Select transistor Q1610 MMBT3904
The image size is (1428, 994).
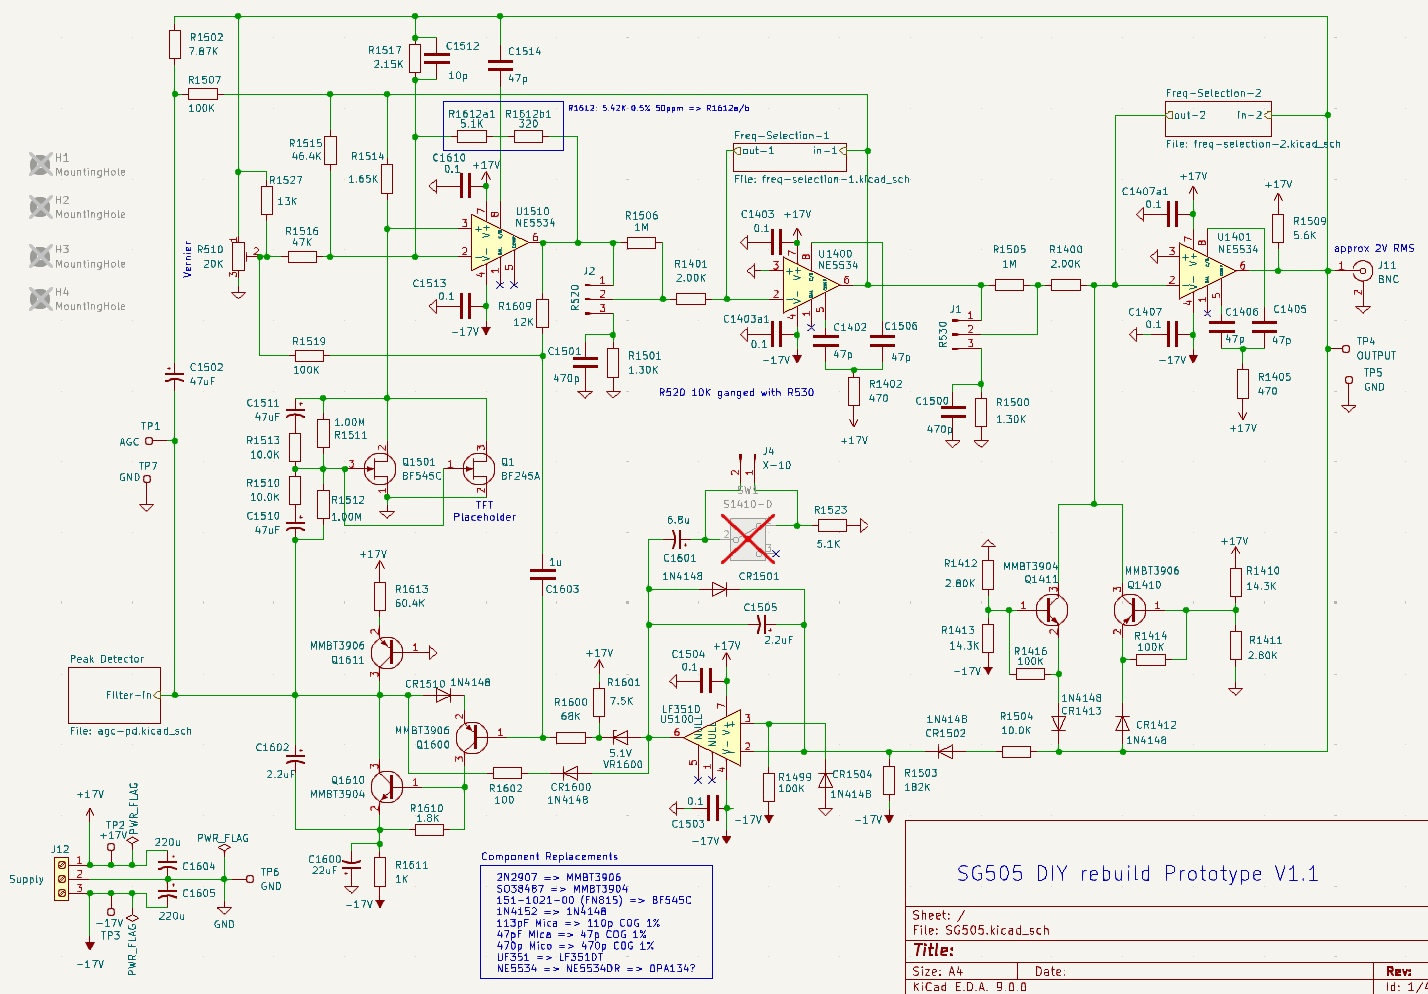385,786
